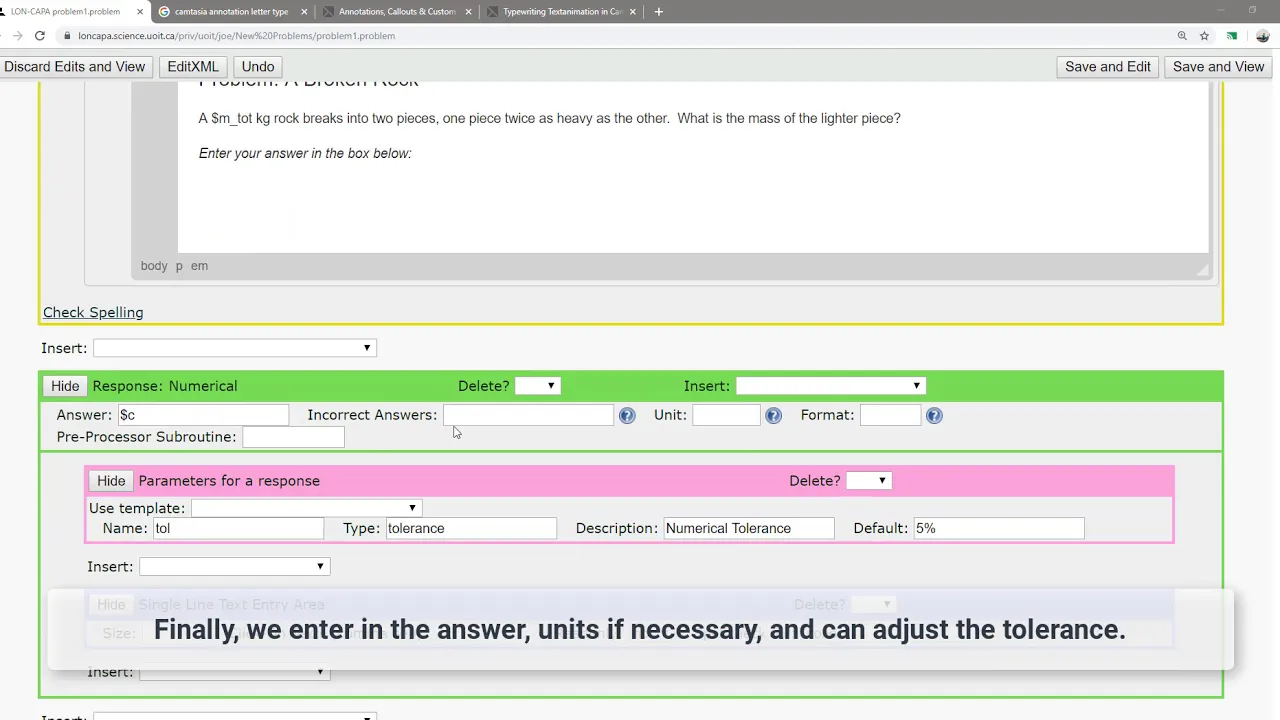Hide the Response: Numerical block
The height and width of the screenshot is (720, 1280).
(65, 386)
